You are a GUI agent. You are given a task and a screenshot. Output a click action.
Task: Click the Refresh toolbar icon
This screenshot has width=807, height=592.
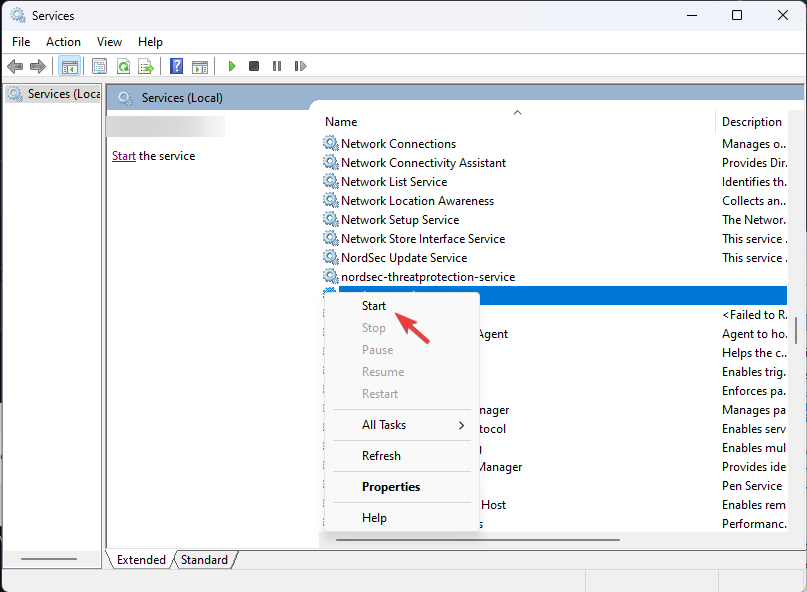pos(124,66)
